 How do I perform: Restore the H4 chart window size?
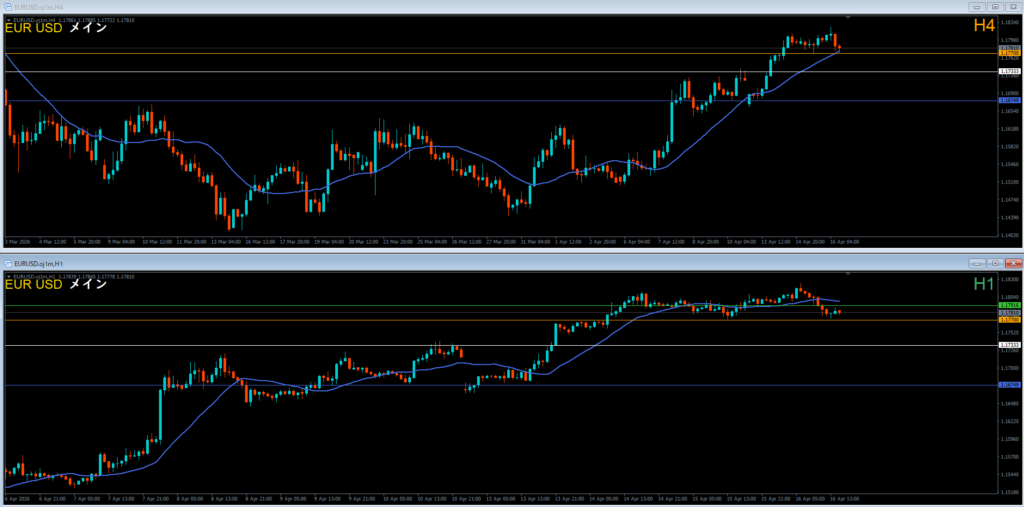pyautogui.click(x=994, y=7)
